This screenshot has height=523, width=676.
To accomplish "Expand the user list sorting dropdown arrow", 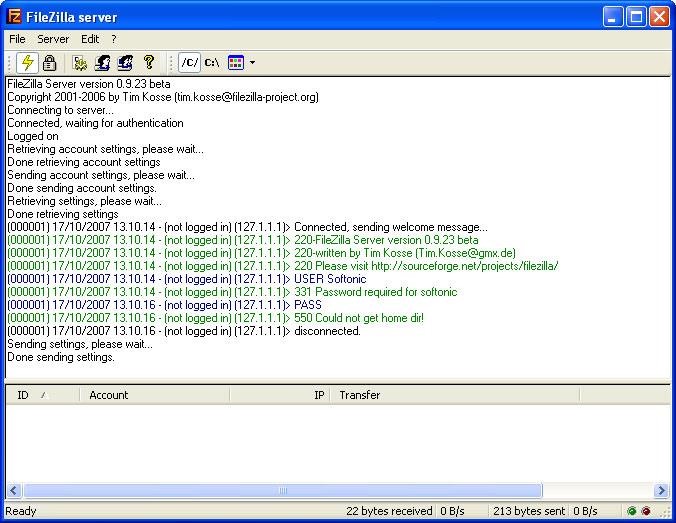I will 252,63.
